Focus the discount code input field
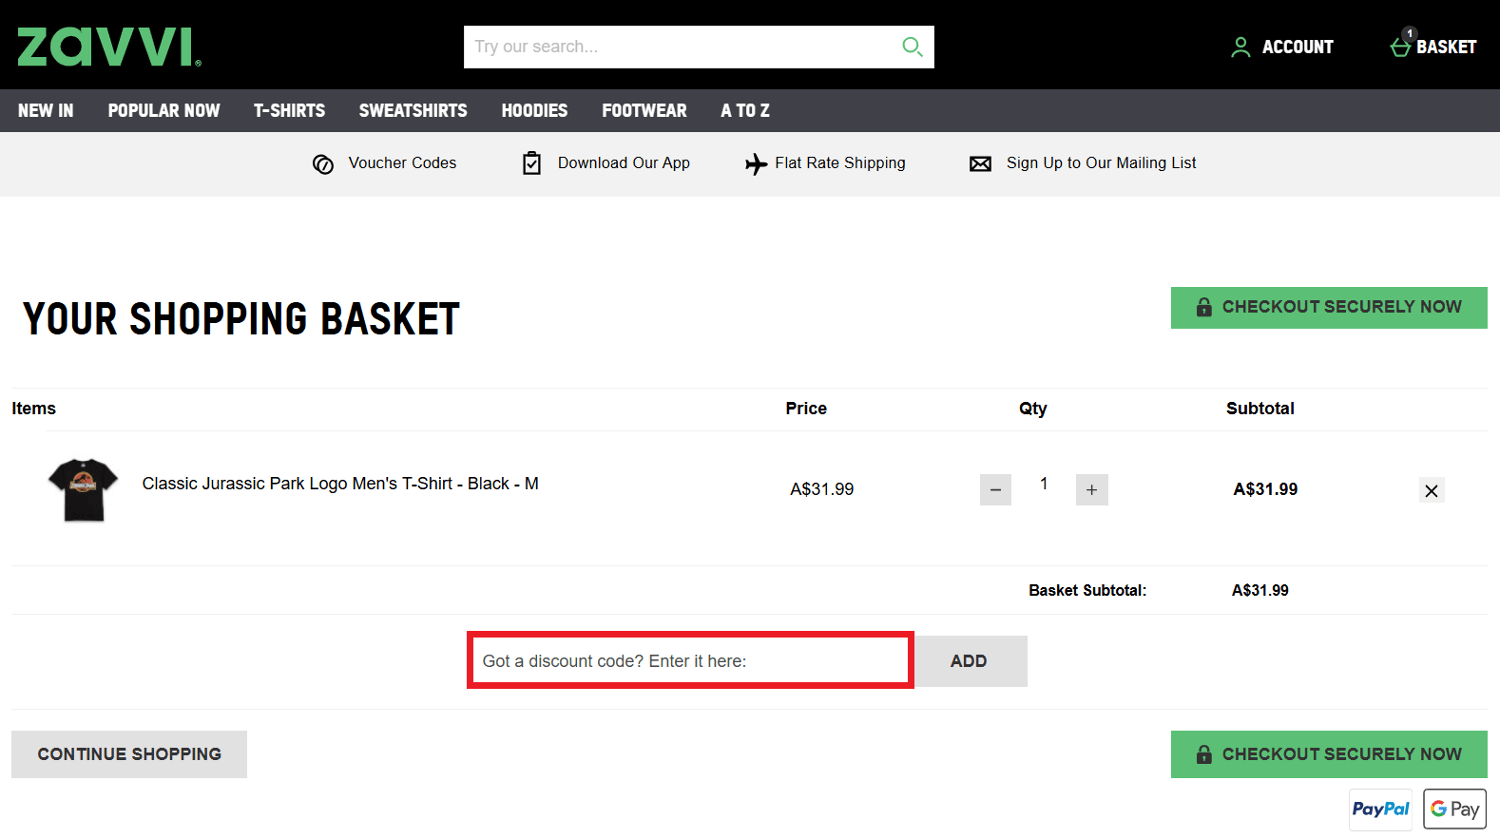 point(690,661)
